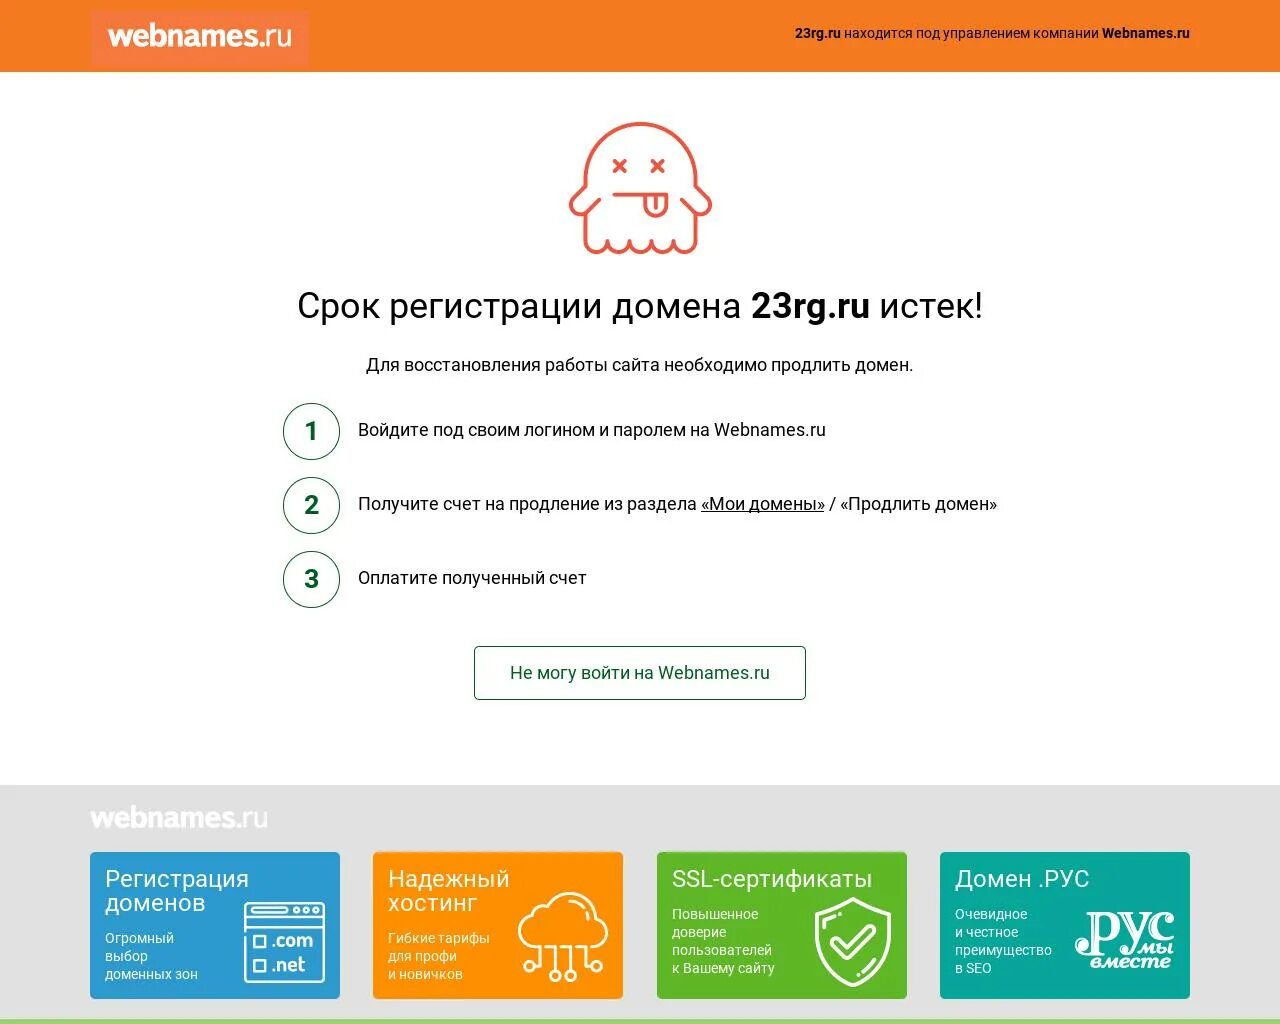Click the heading Срок регистрации домена истек
Viewport: 1280px width, 1024px height.
coord(640,306)
